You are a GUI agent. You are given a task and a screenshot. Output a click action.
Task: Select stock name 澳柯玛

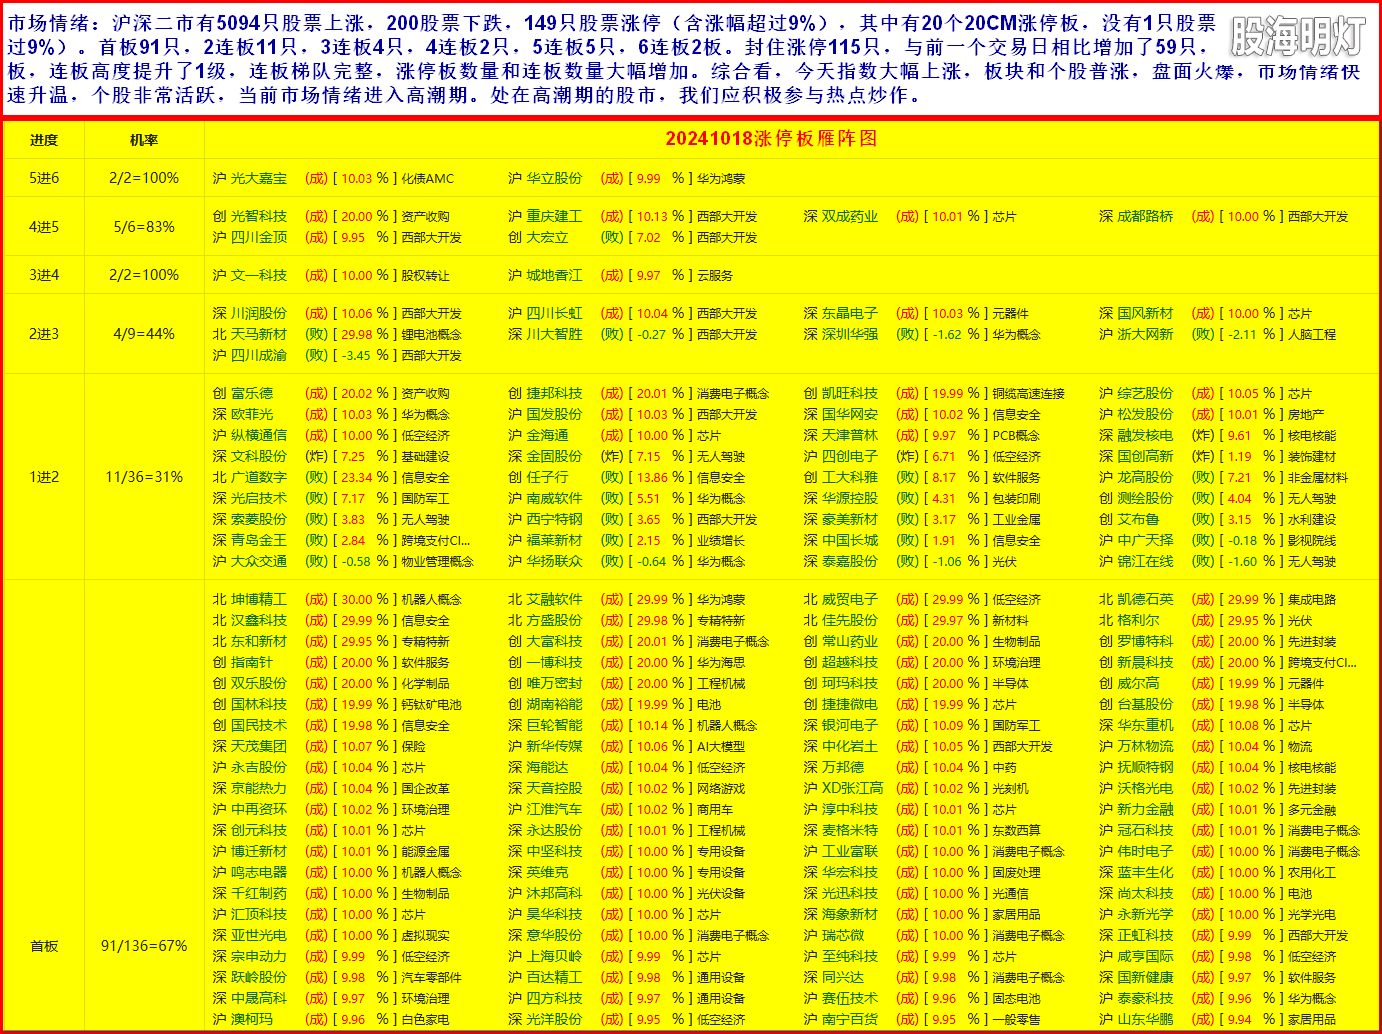pos(252,1019)
